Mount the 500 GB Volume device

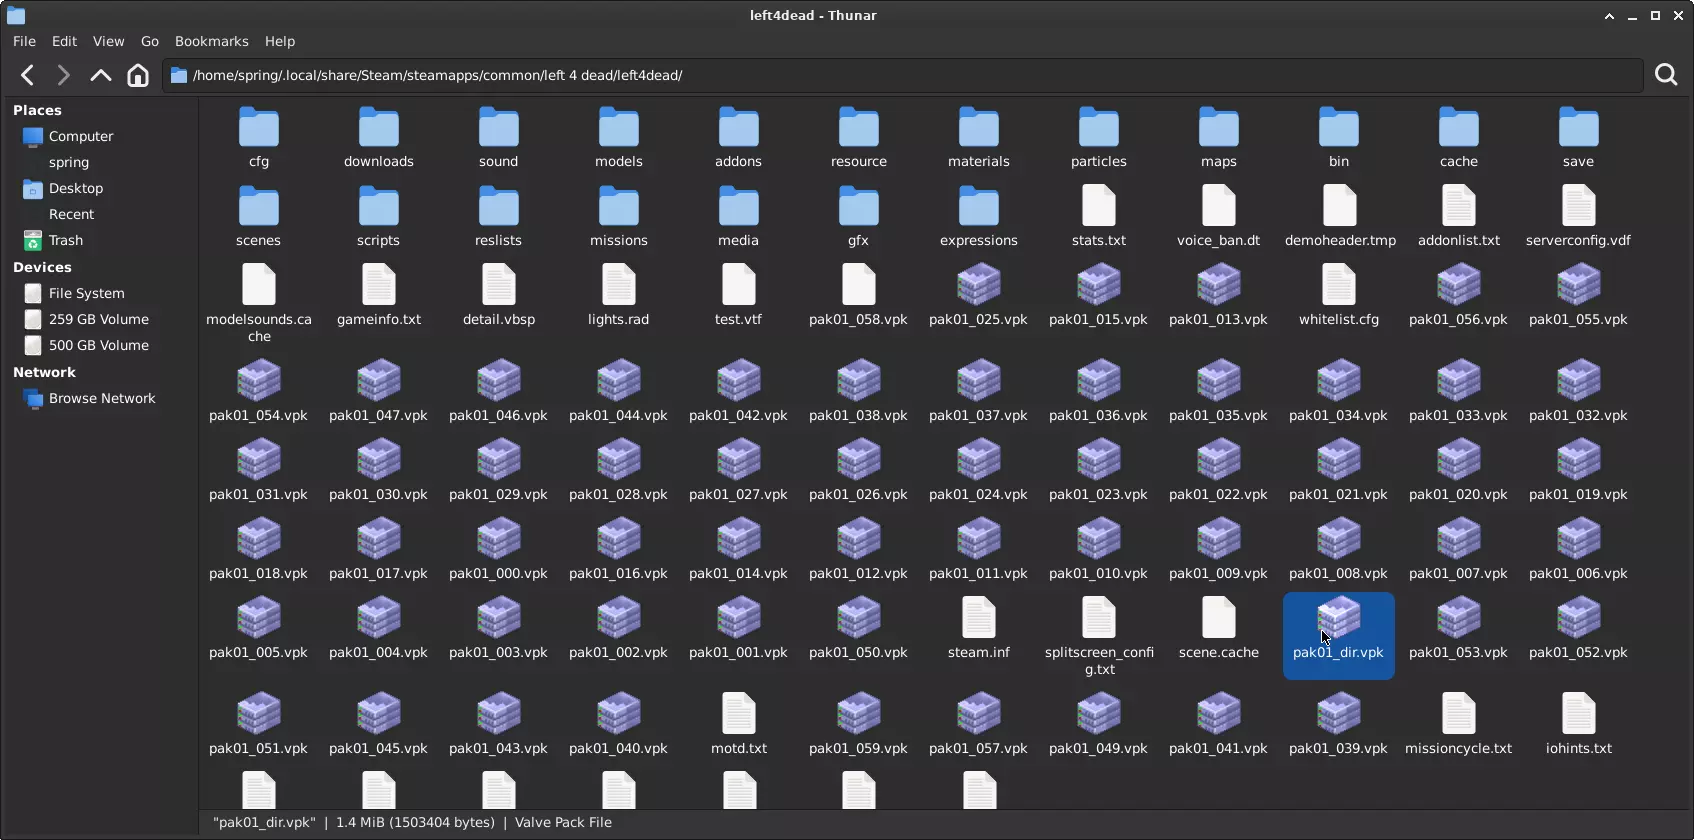click(99, 345)
